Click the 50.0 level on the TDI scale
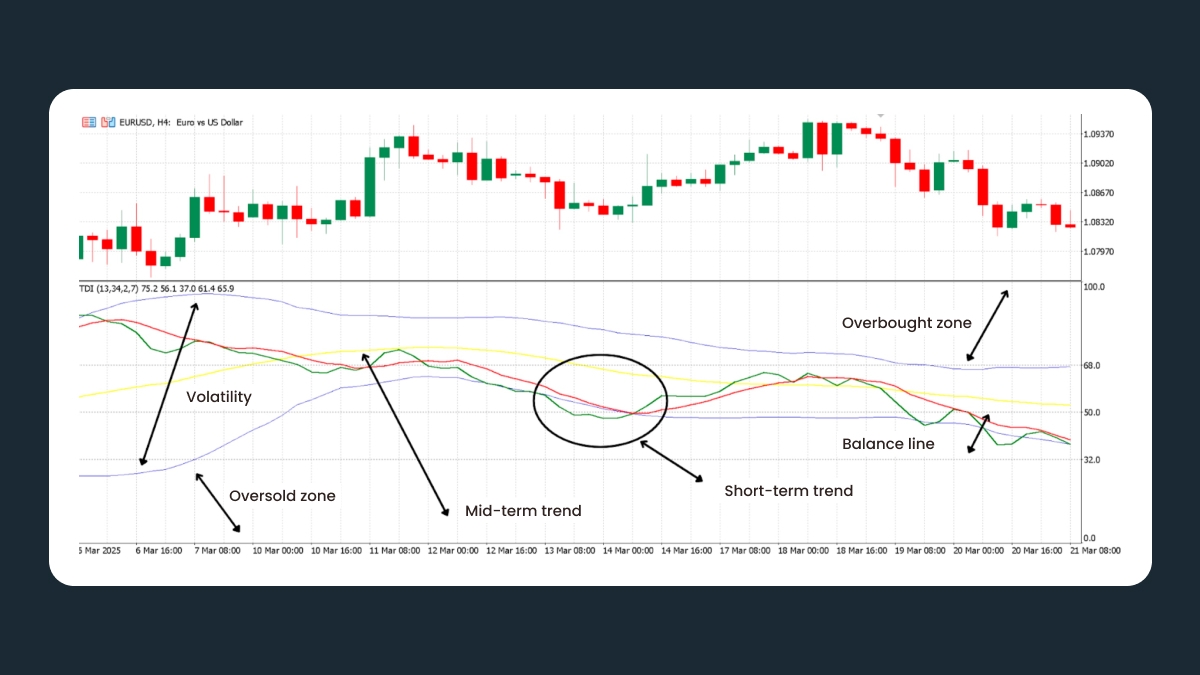Image resolution: width=1200 pixels, height=675 pixels. 1092,413
